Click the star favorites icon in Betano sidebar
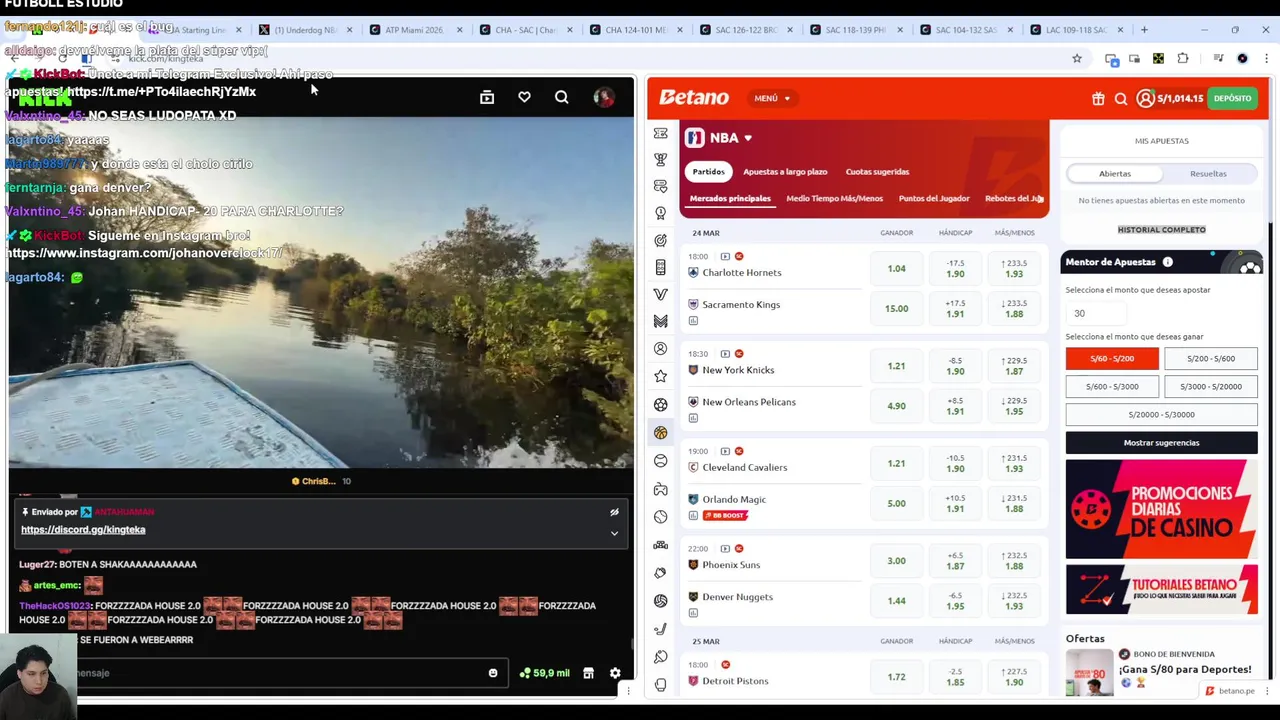Screen dimensions: 1280x720 click(660, 376)
